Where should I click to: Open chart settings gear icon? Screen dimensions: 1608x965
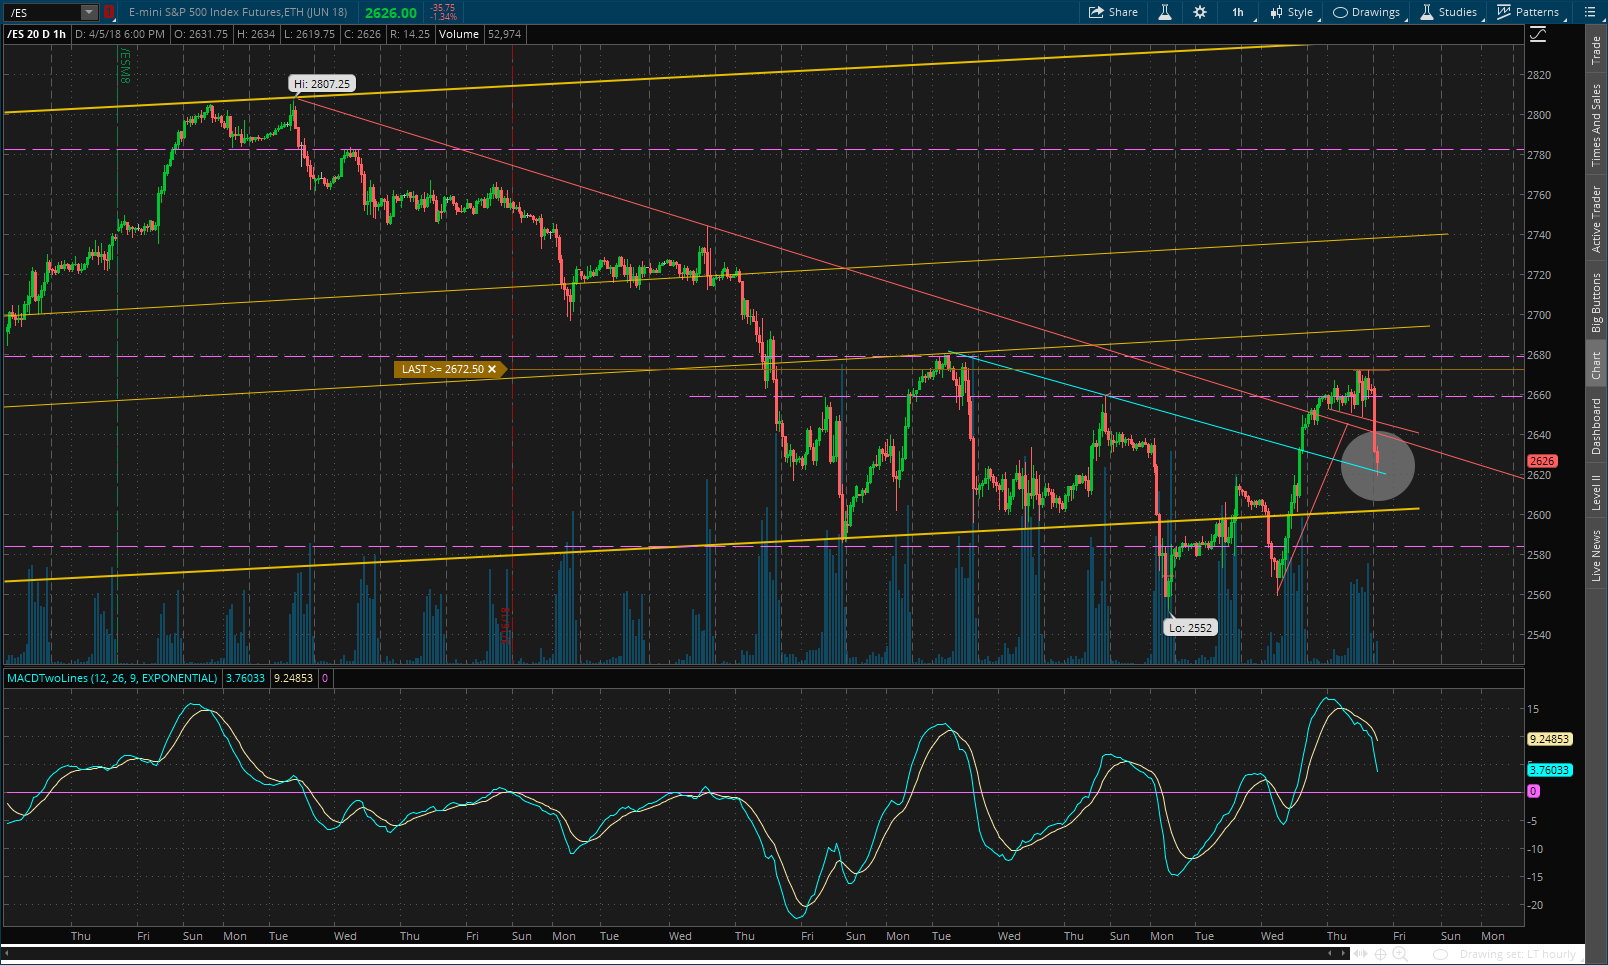[1200, 12]
